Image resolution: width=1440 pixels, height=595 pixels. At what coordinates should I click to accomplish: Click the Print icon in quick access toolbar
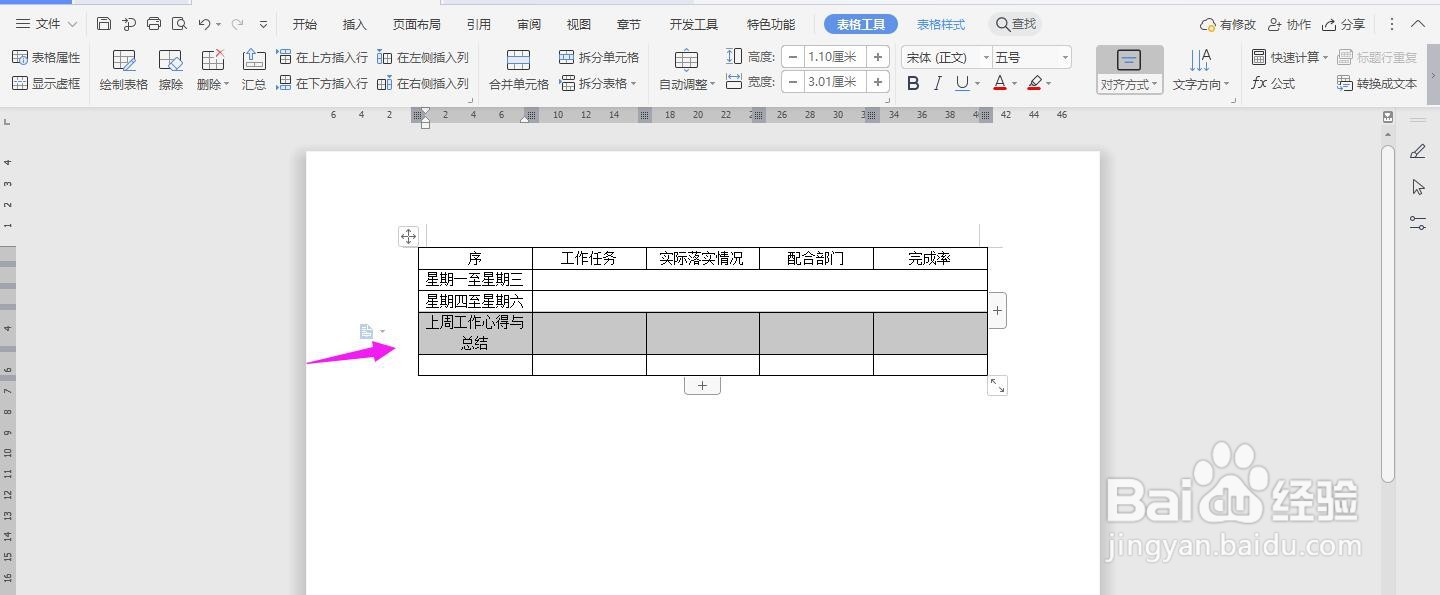pyautogui.click(x=154, y=24)
